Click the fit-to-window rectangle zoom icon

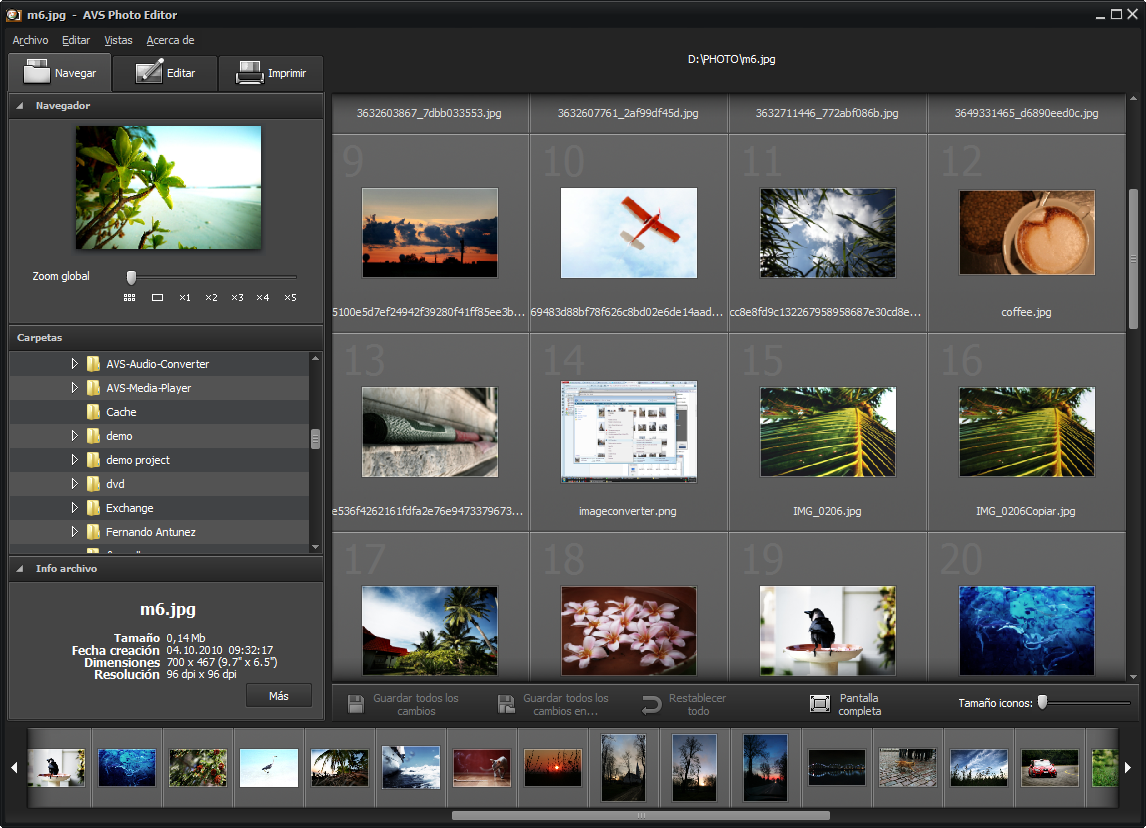(x=157, y=297)
